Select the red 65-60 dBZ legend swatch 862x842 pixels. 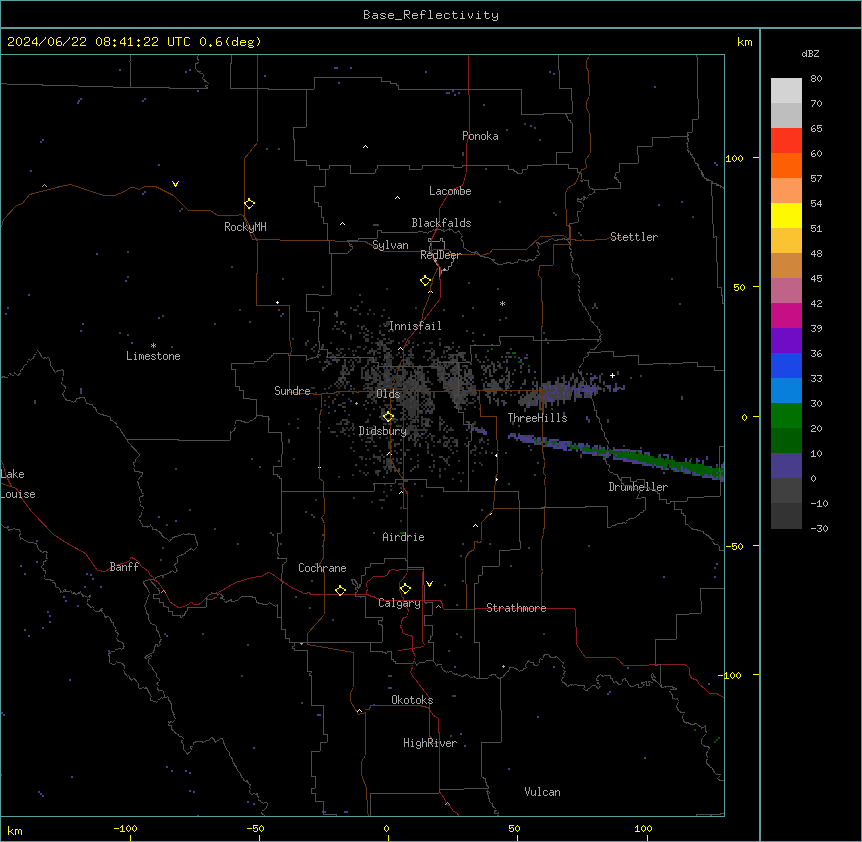[786, 140]
